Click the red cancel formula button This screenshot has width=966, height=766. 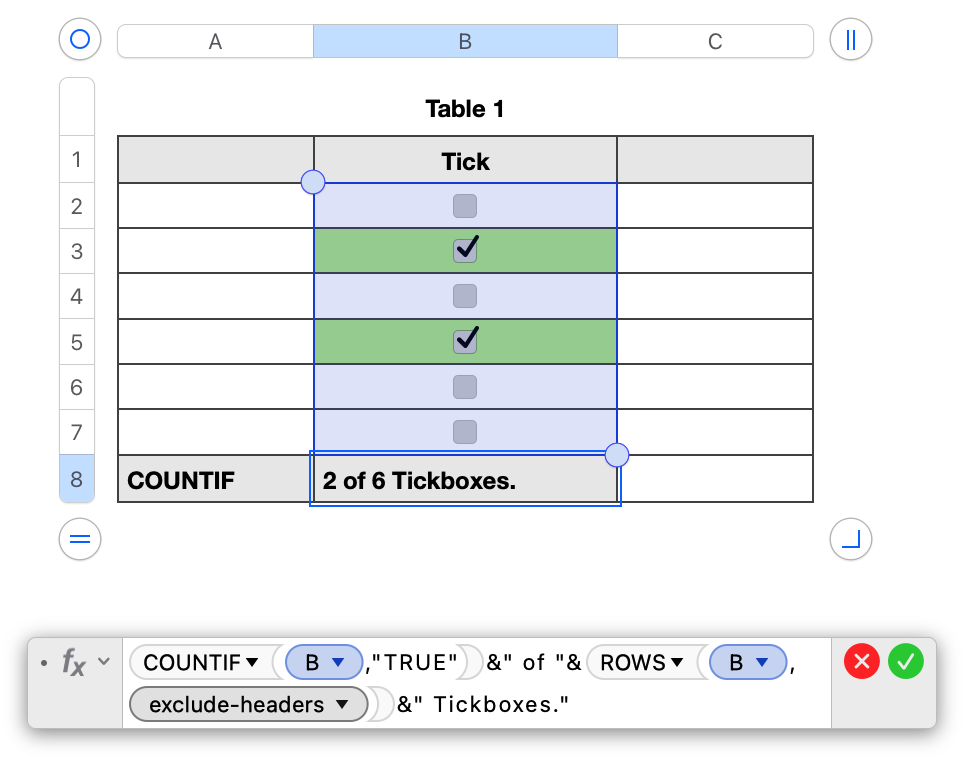(862, 661)
